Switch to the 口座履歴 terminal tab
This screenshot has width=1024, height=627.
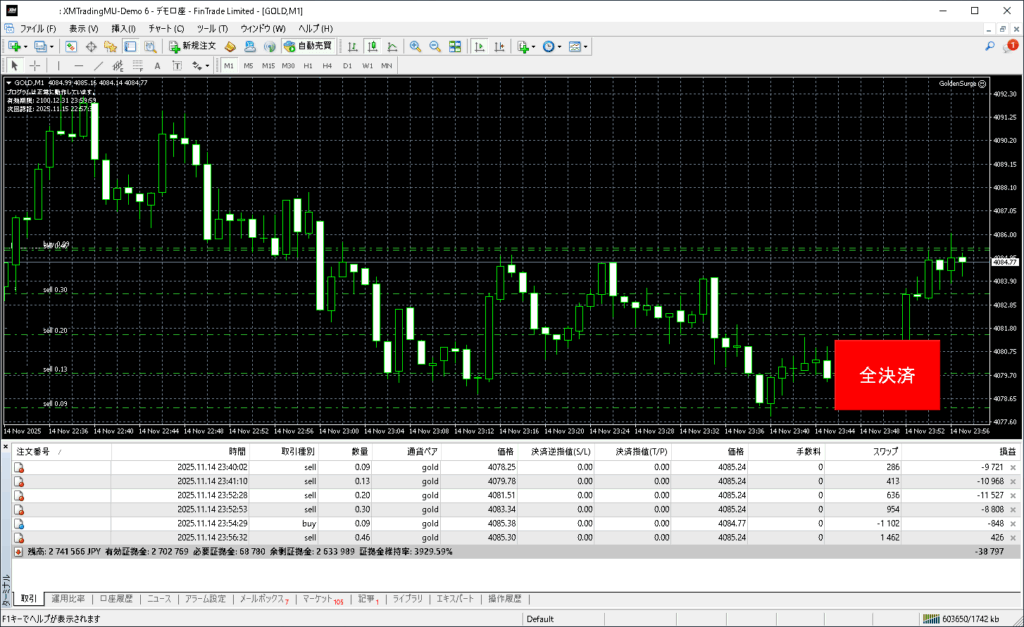point(116,599)
